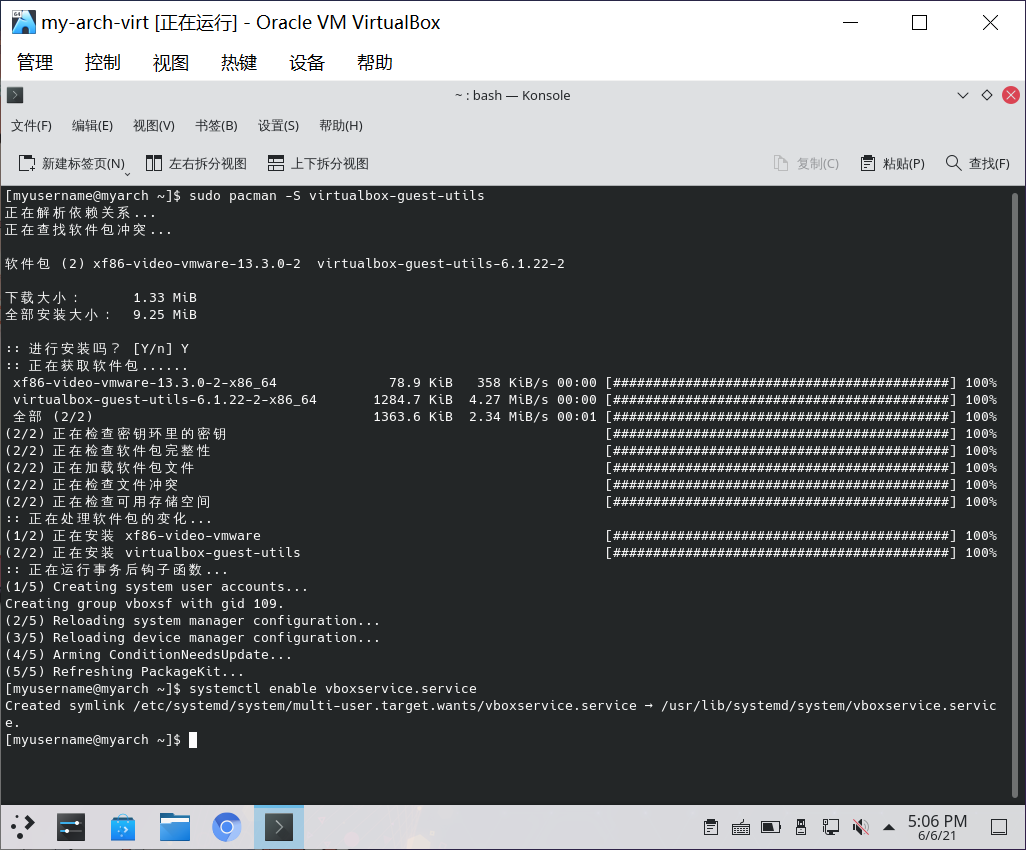The image size is (1026, 850).
Task: Open Klipper clipboard icon in system tray
Action: (x=711, y=827)
